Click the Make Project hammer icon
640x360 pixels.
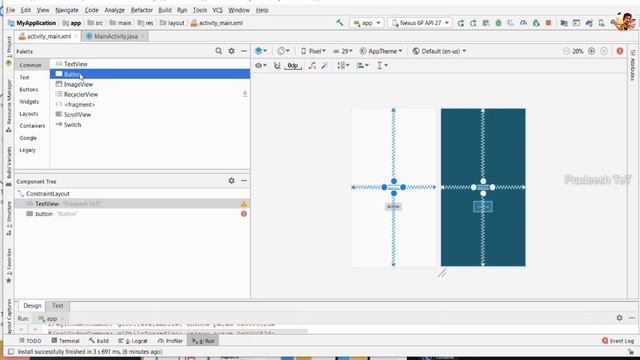tap(340, 23)
